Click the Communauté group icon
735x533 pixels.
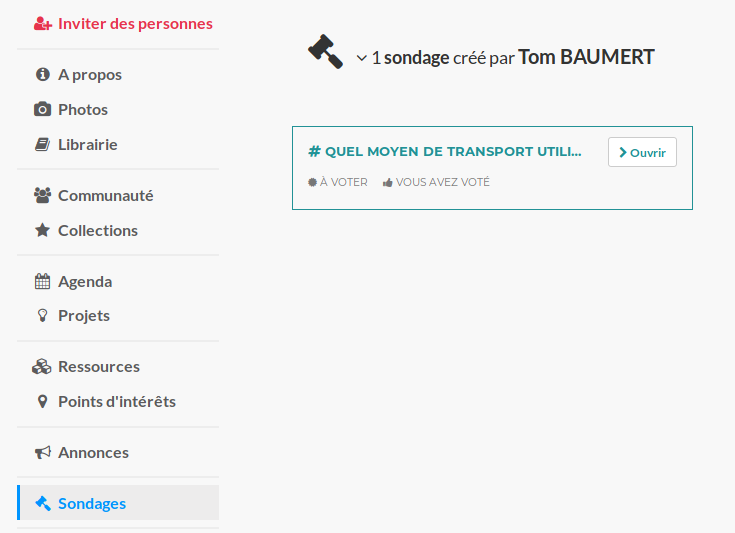pos(42,195)
